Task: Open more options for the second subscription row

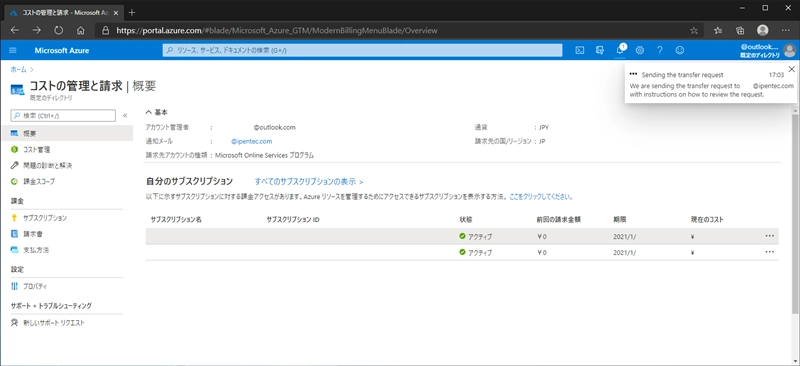Action: click(x=769, y=252)
